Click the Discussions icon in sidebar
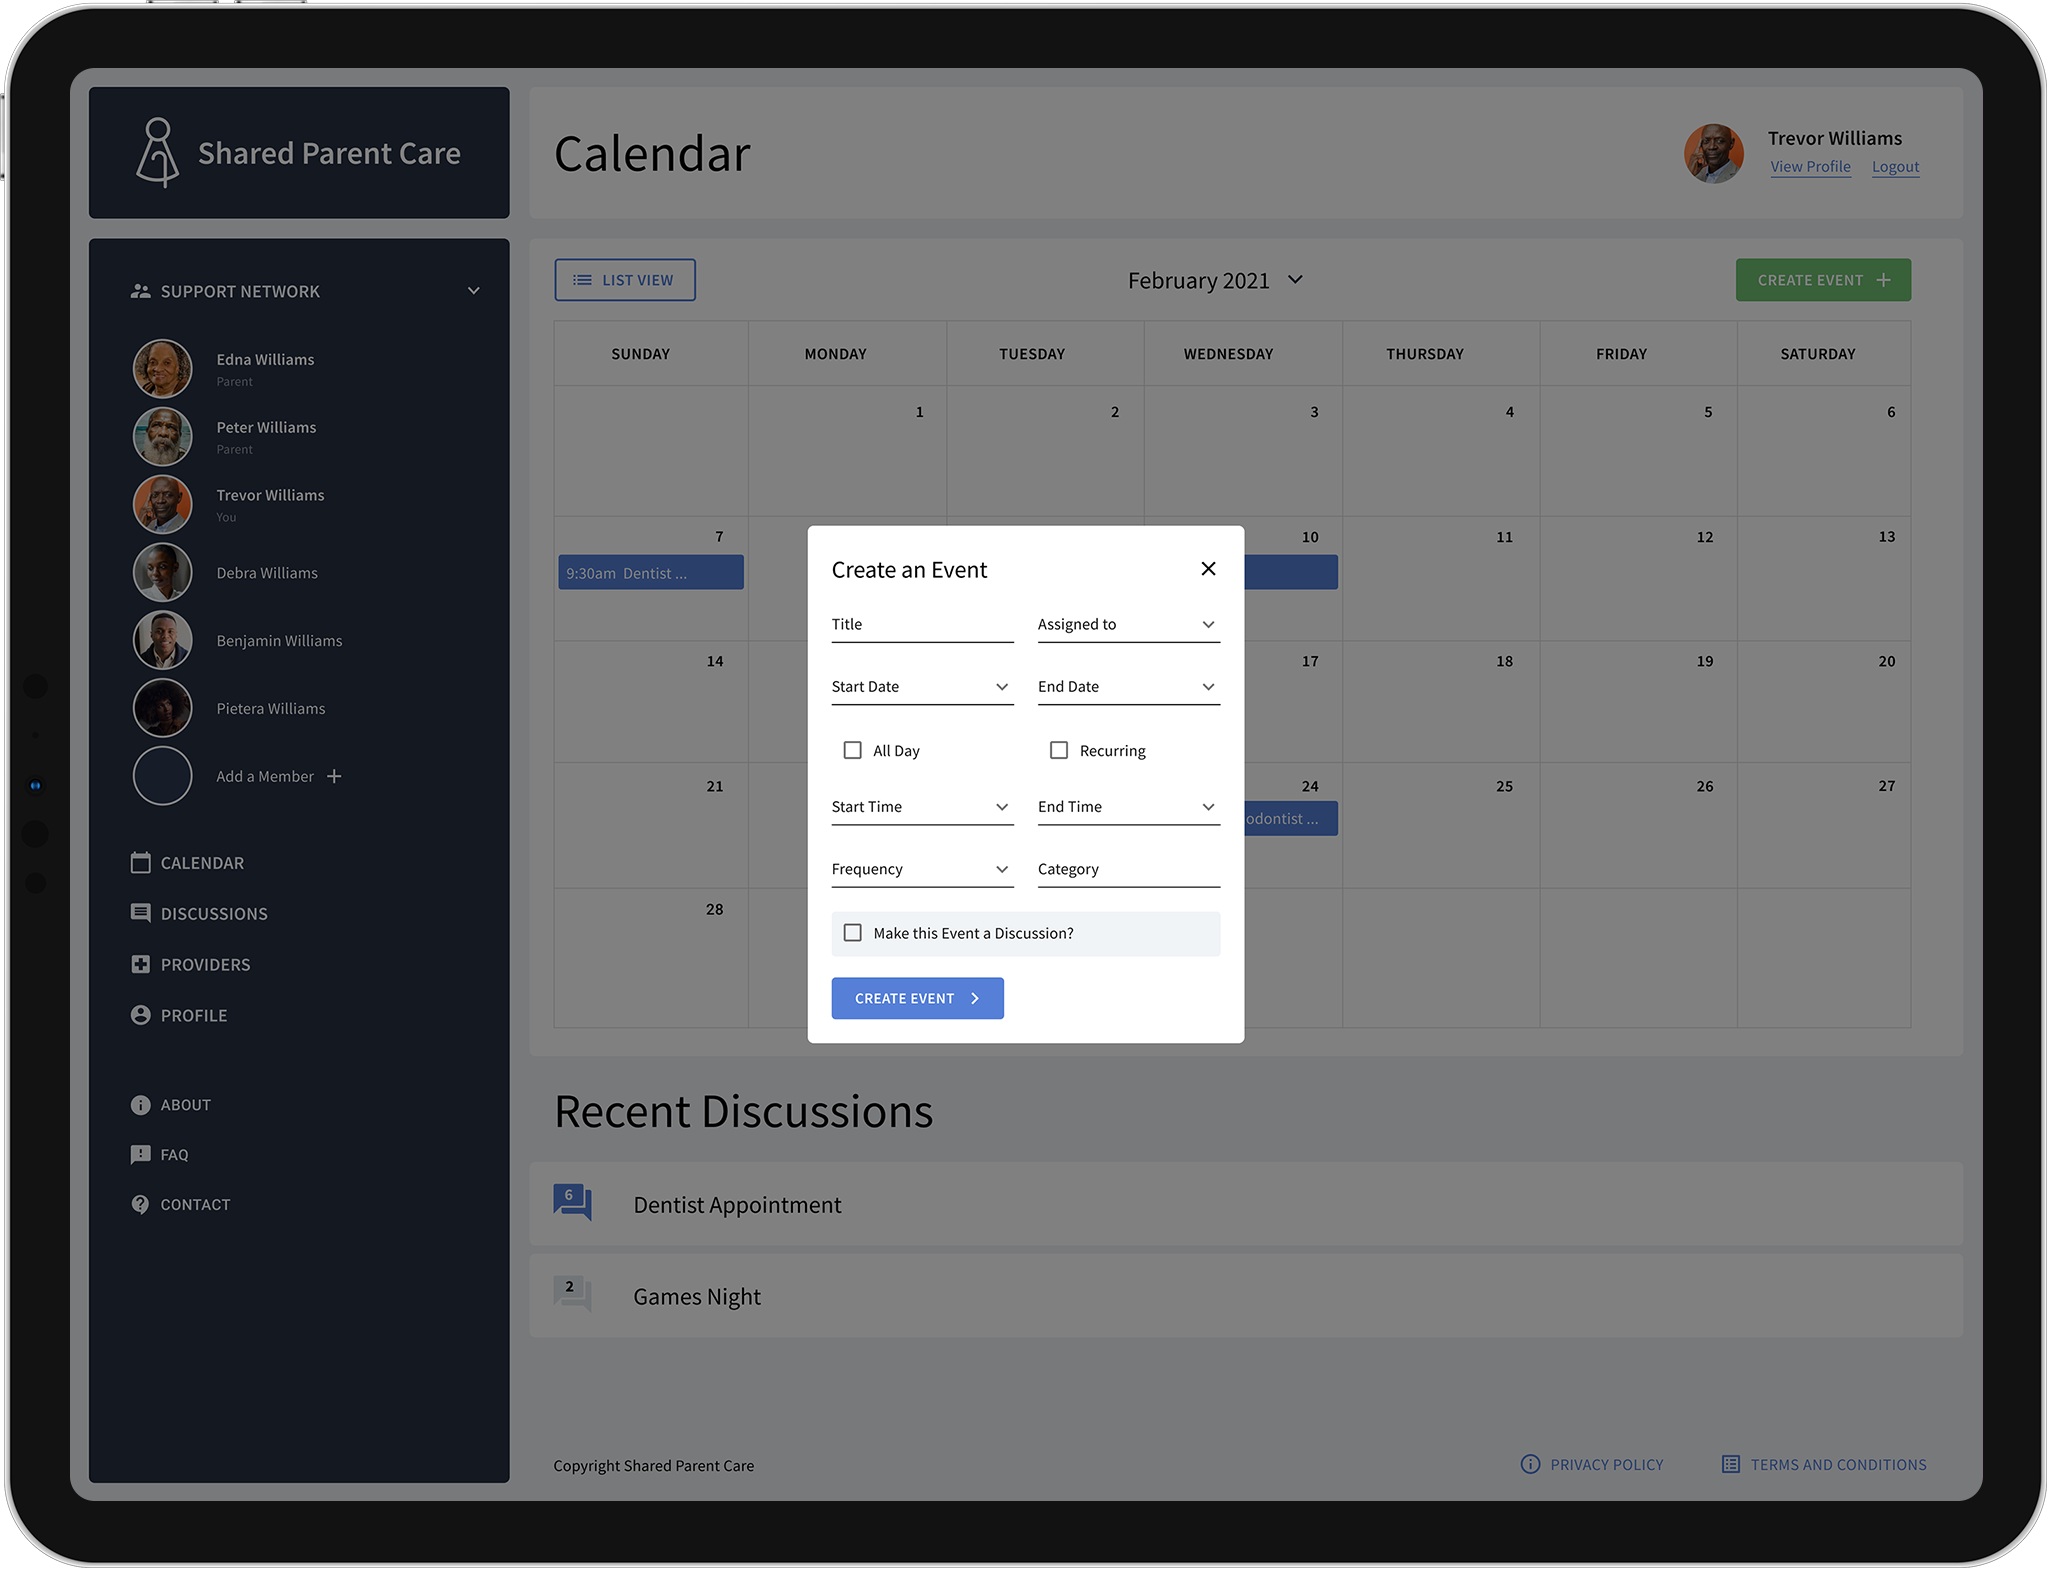Viewport: 2048px width, 1569px height. pos(140,913)
